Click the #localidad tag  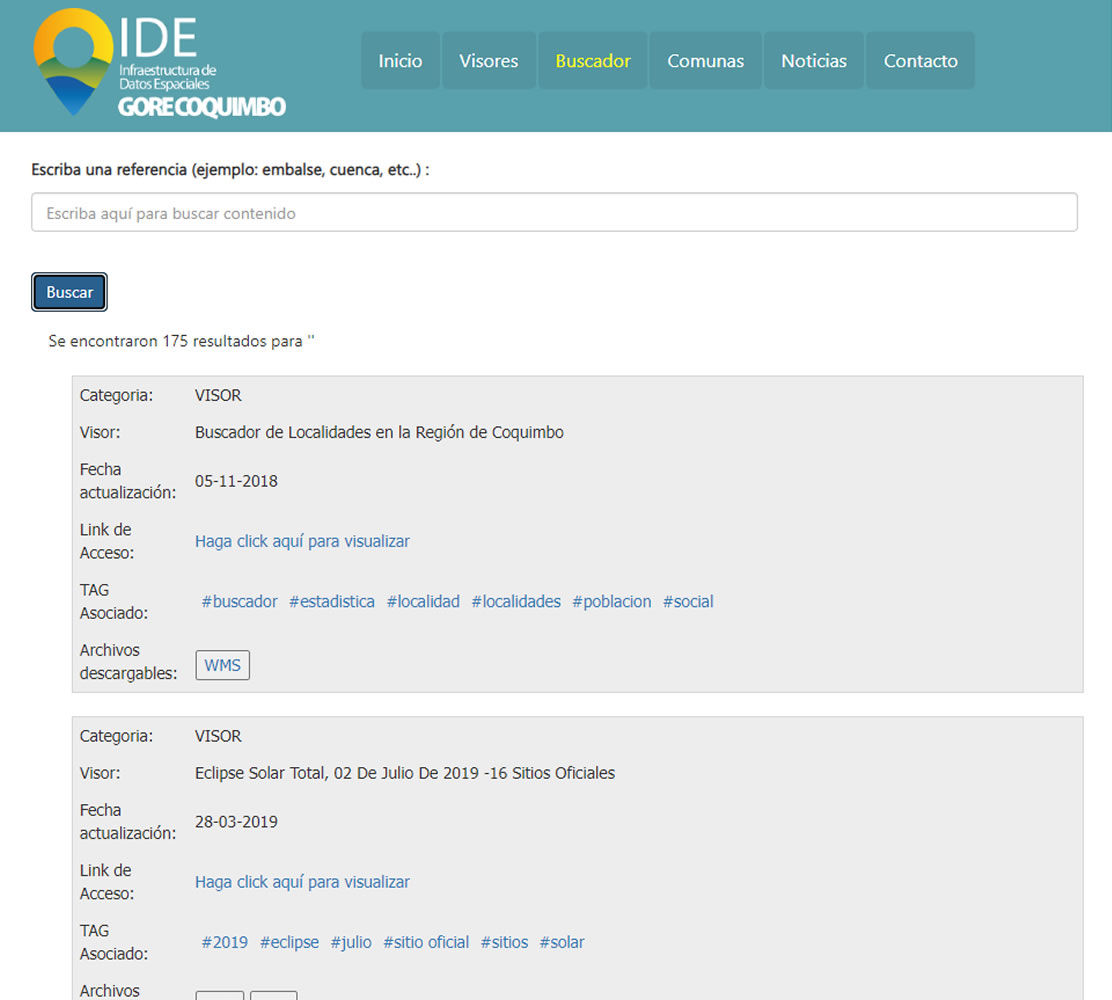click(x=423, y=601)
